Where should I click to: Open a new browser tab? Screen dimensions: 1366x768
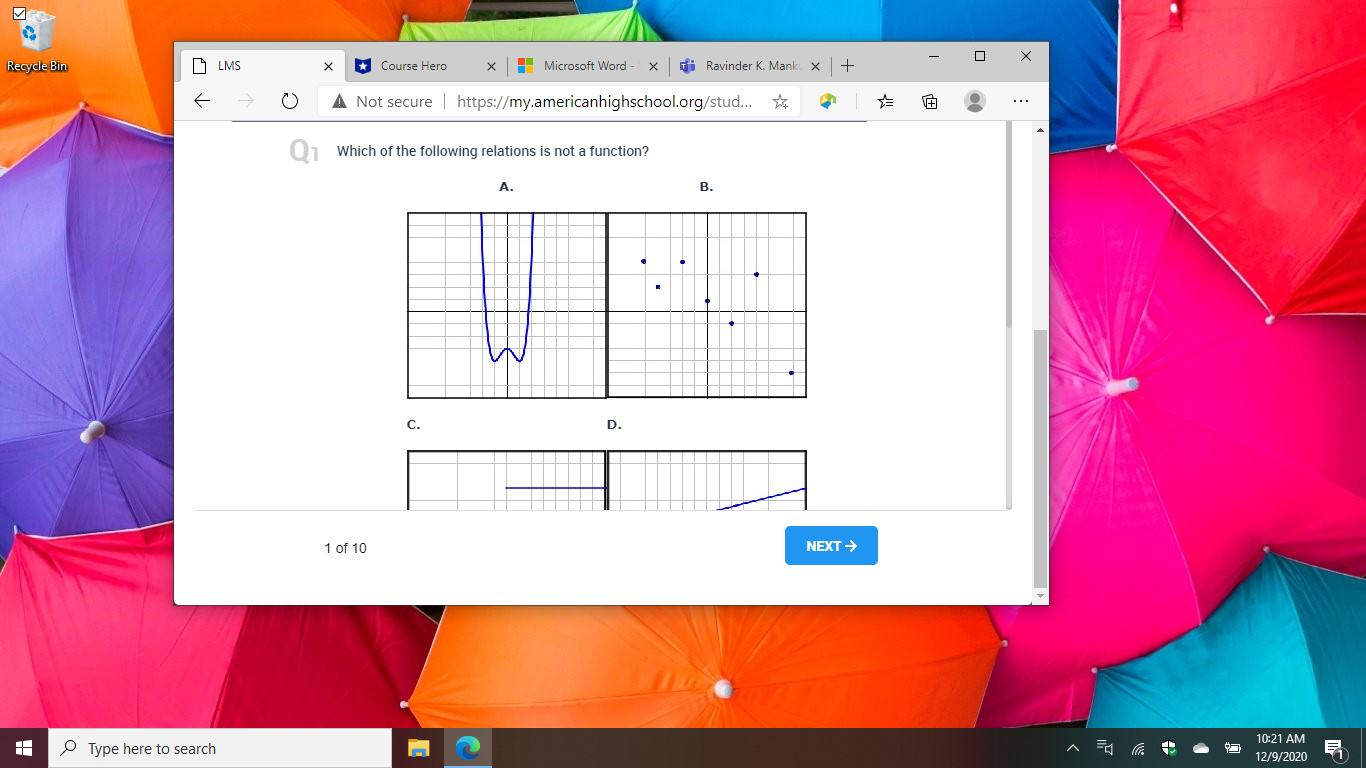point(847,65)
